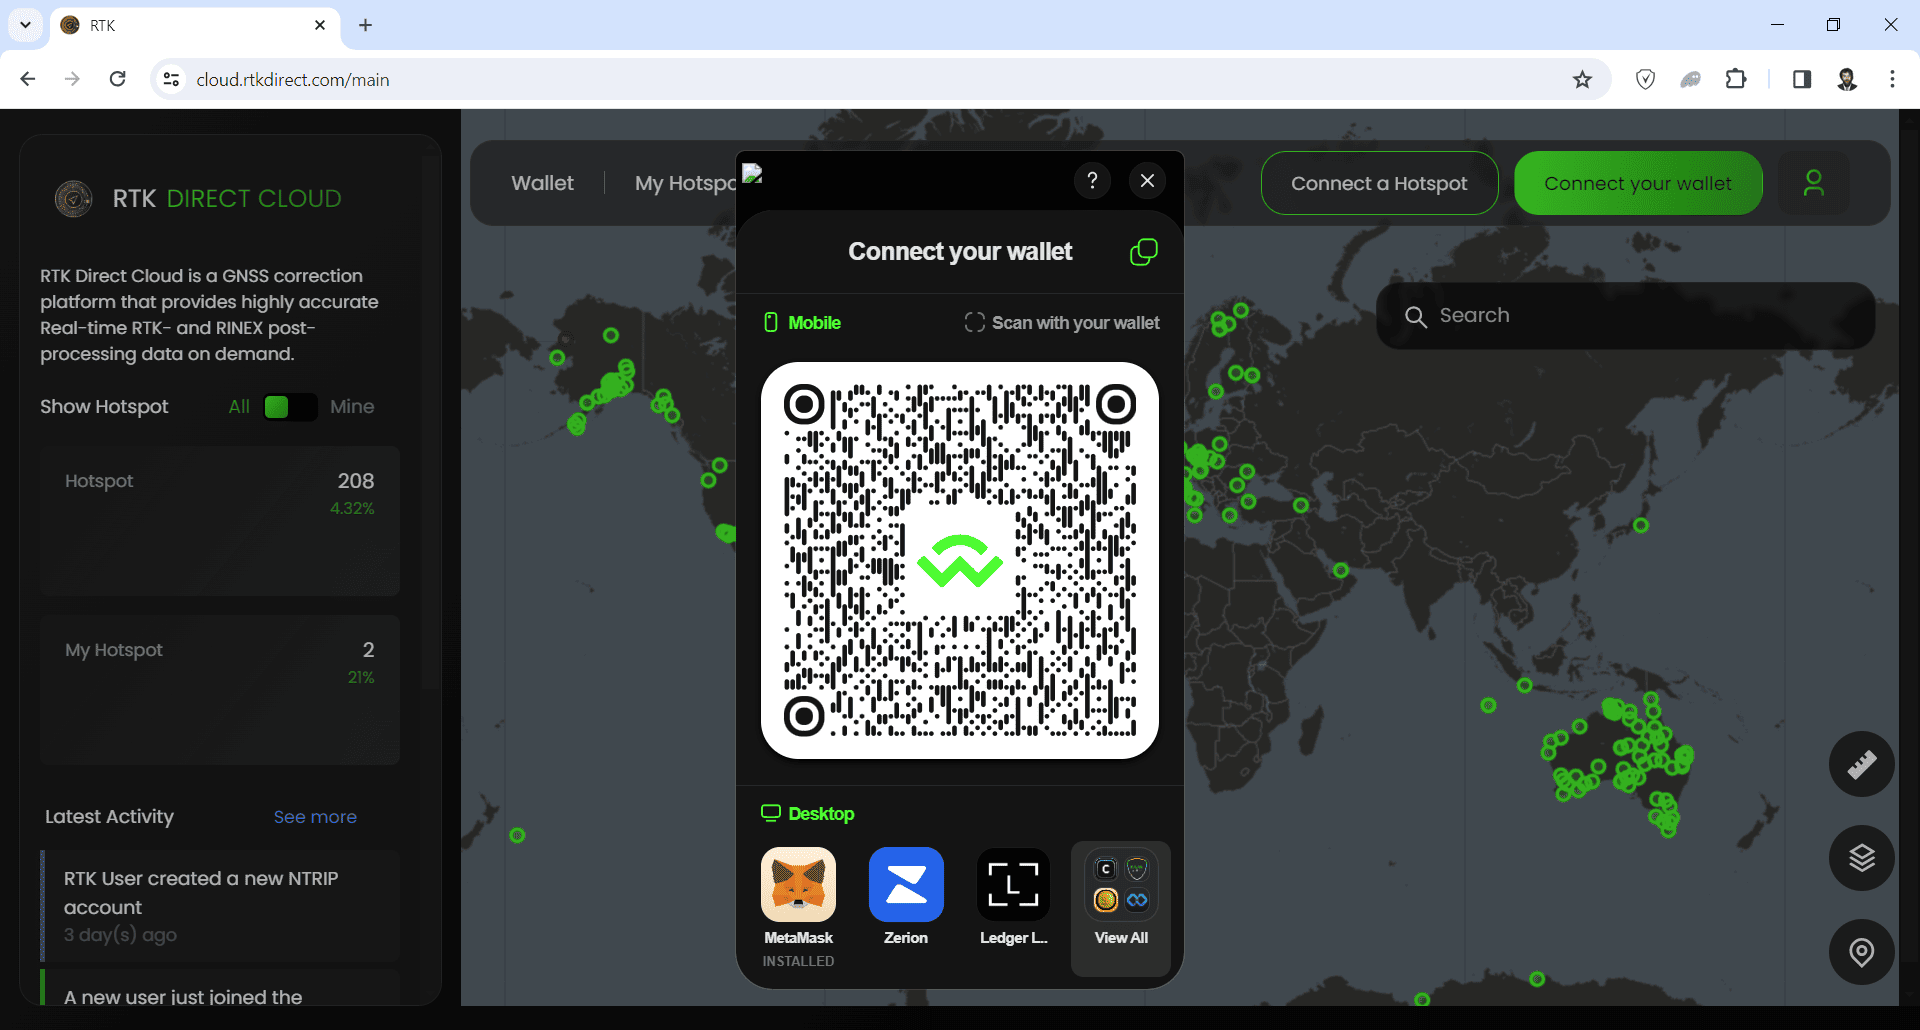The width and height of the screenshot is (1920, 1030).
Task: Open the Hotspot 208 stats card
Action: [x=220, y=521]
